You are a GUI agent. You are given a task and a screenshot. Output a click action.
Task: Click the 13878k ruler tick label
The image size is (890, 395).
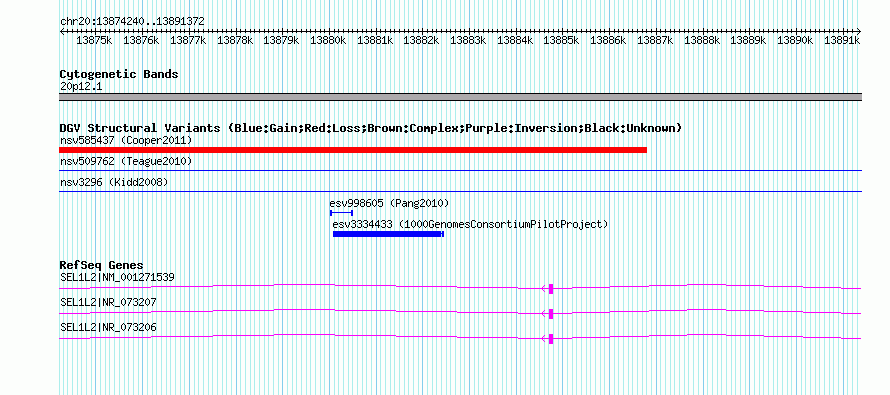[235, 40]
